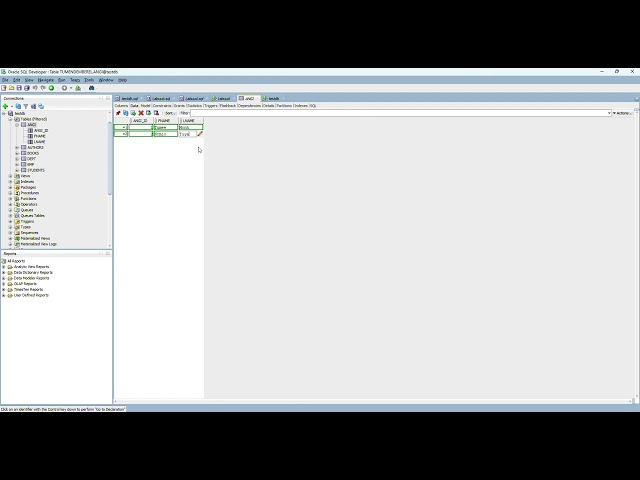Expand the DEPT table node
Image resolution: width=640 pixels, height=480 pixels.
tap(17, 159)
